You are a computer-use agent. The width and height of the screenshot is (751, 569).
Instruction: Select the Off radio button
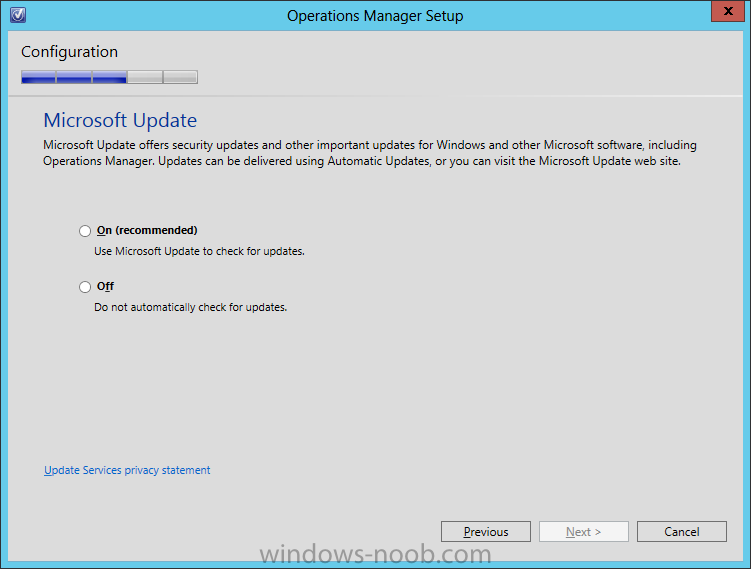point(85,287)
